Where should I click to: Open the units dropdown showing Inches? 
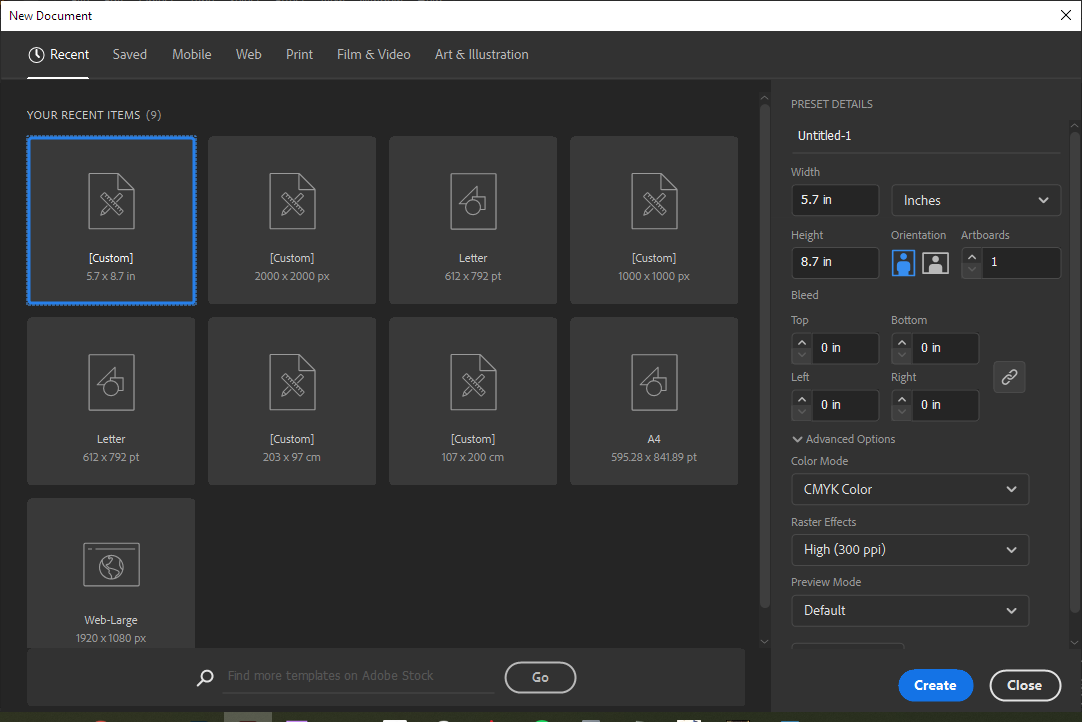tap(975, 200)
